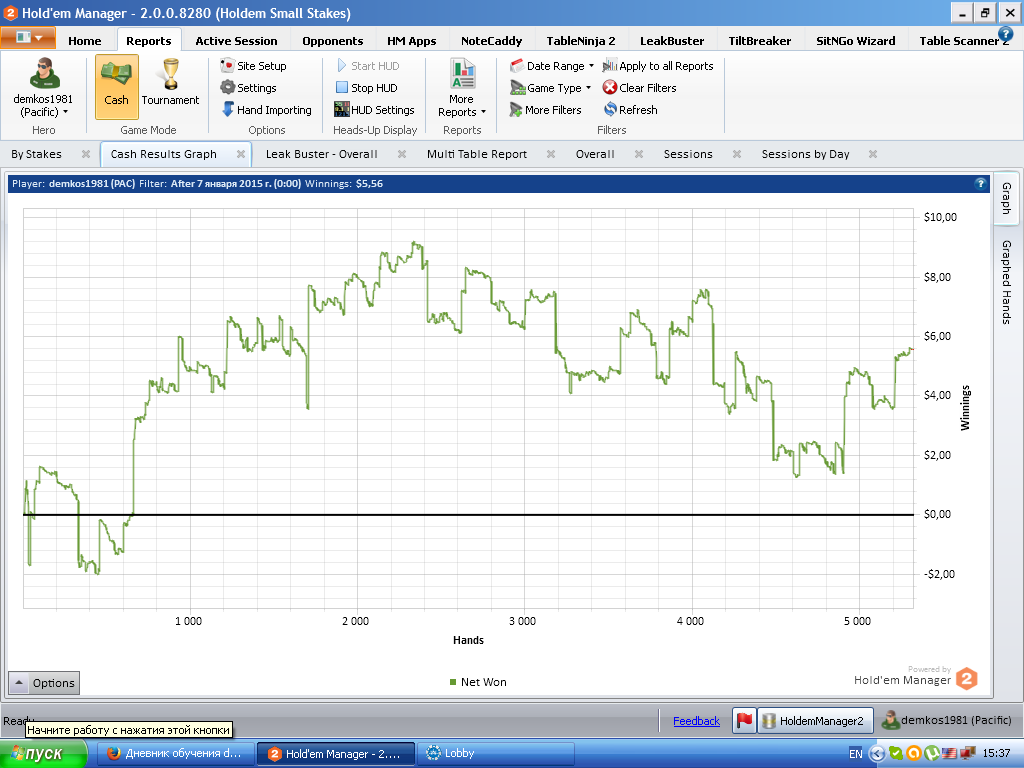This screenshot has height=768, width=1024.
Task: Open Site Setup options
Action: click(253, 66)
